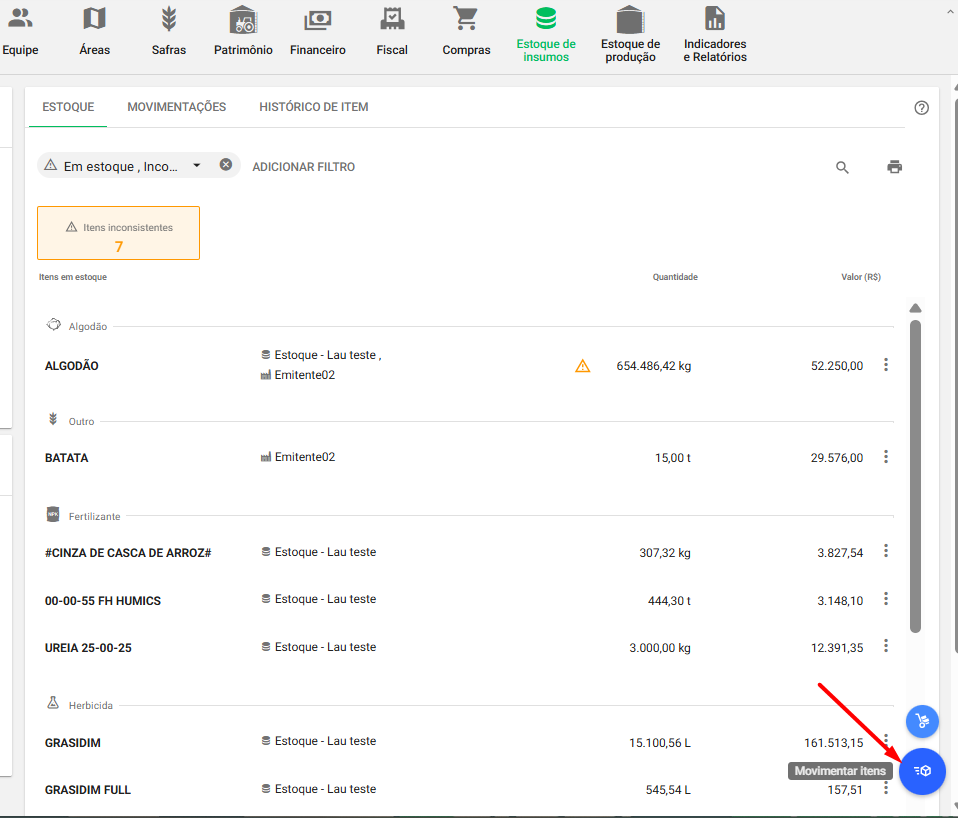Click the ALGODÃO inconsistency warning icon
This screenshot has height=818, width=958.
tap(582, 366)
